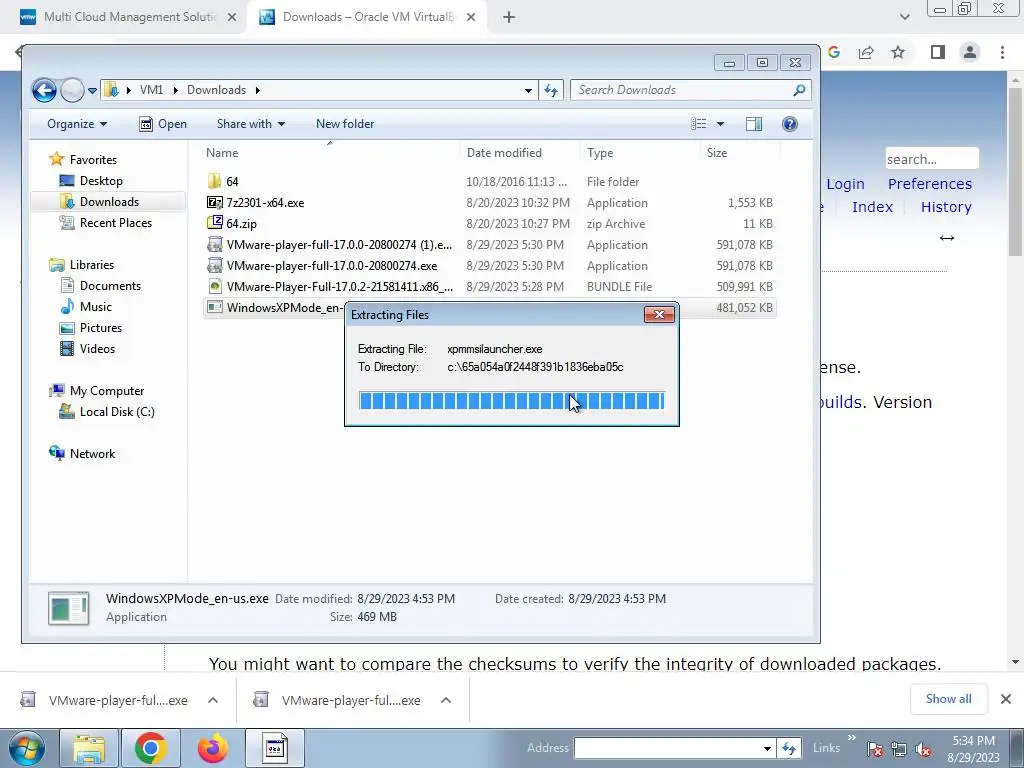This screenshot has height=768, width=1024.
Task: Close the downloads bar
Action: point(1006,699)
